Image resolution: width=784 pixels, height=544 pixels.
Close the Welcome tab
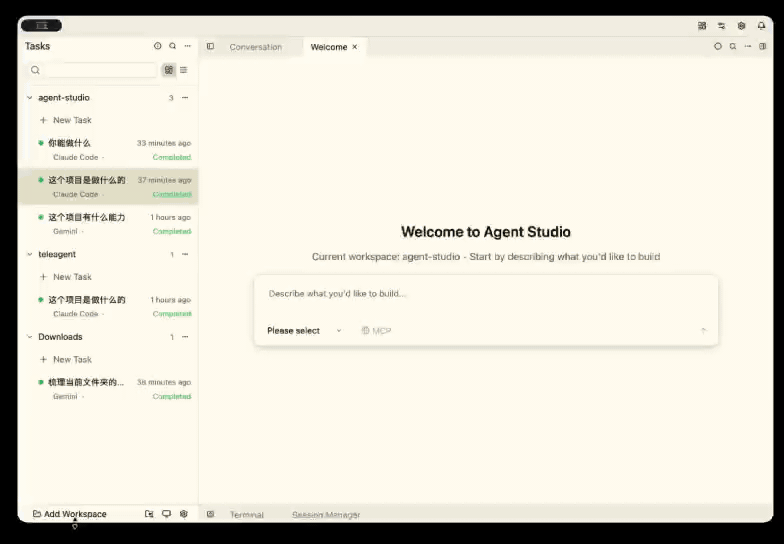(354, 46)
